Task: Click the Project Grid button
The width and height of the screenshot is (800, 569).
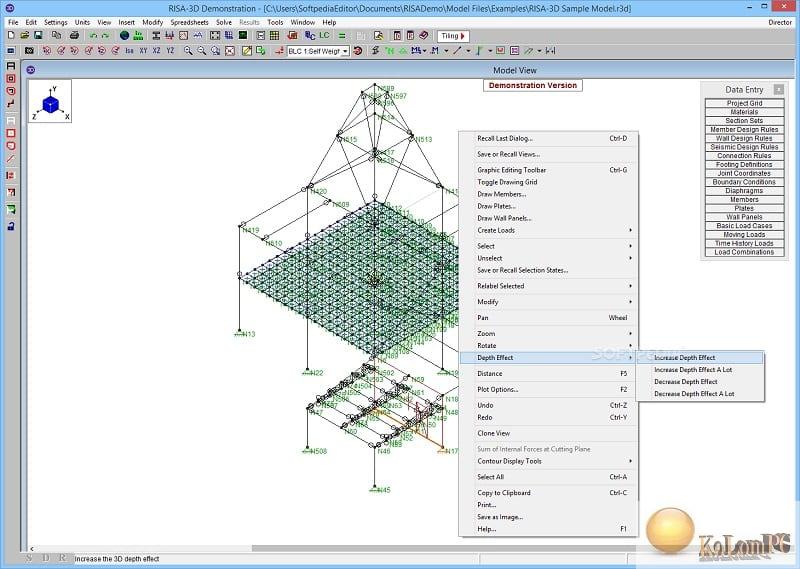Action: point(744,103)
